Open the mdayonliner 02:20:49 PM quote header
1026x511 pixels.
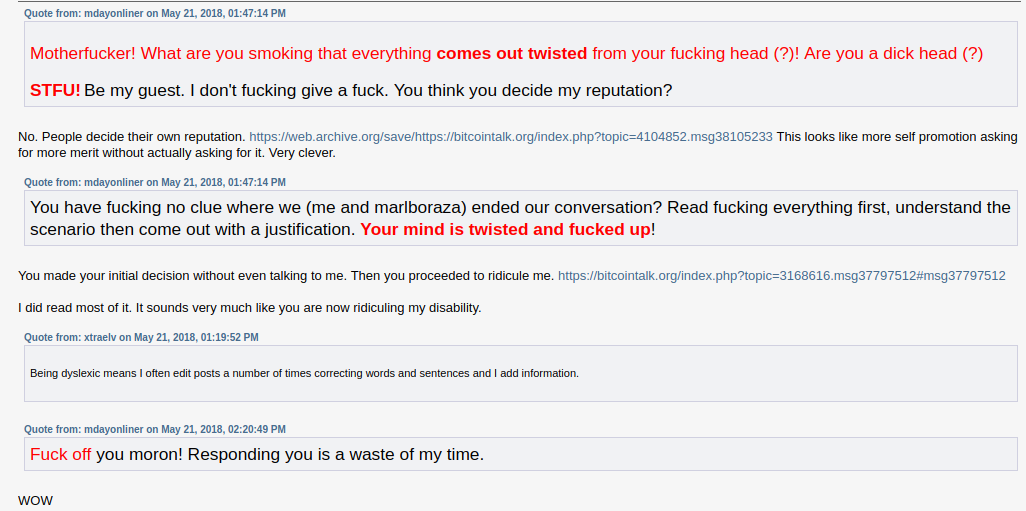pos(155,429)
